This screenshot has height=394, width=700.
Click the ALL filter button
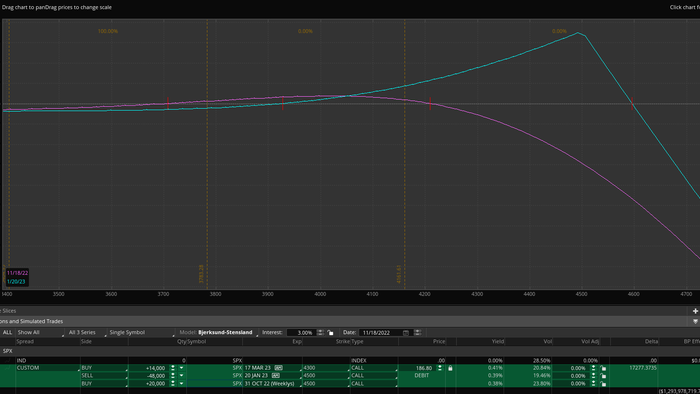[x=7, y=332]
